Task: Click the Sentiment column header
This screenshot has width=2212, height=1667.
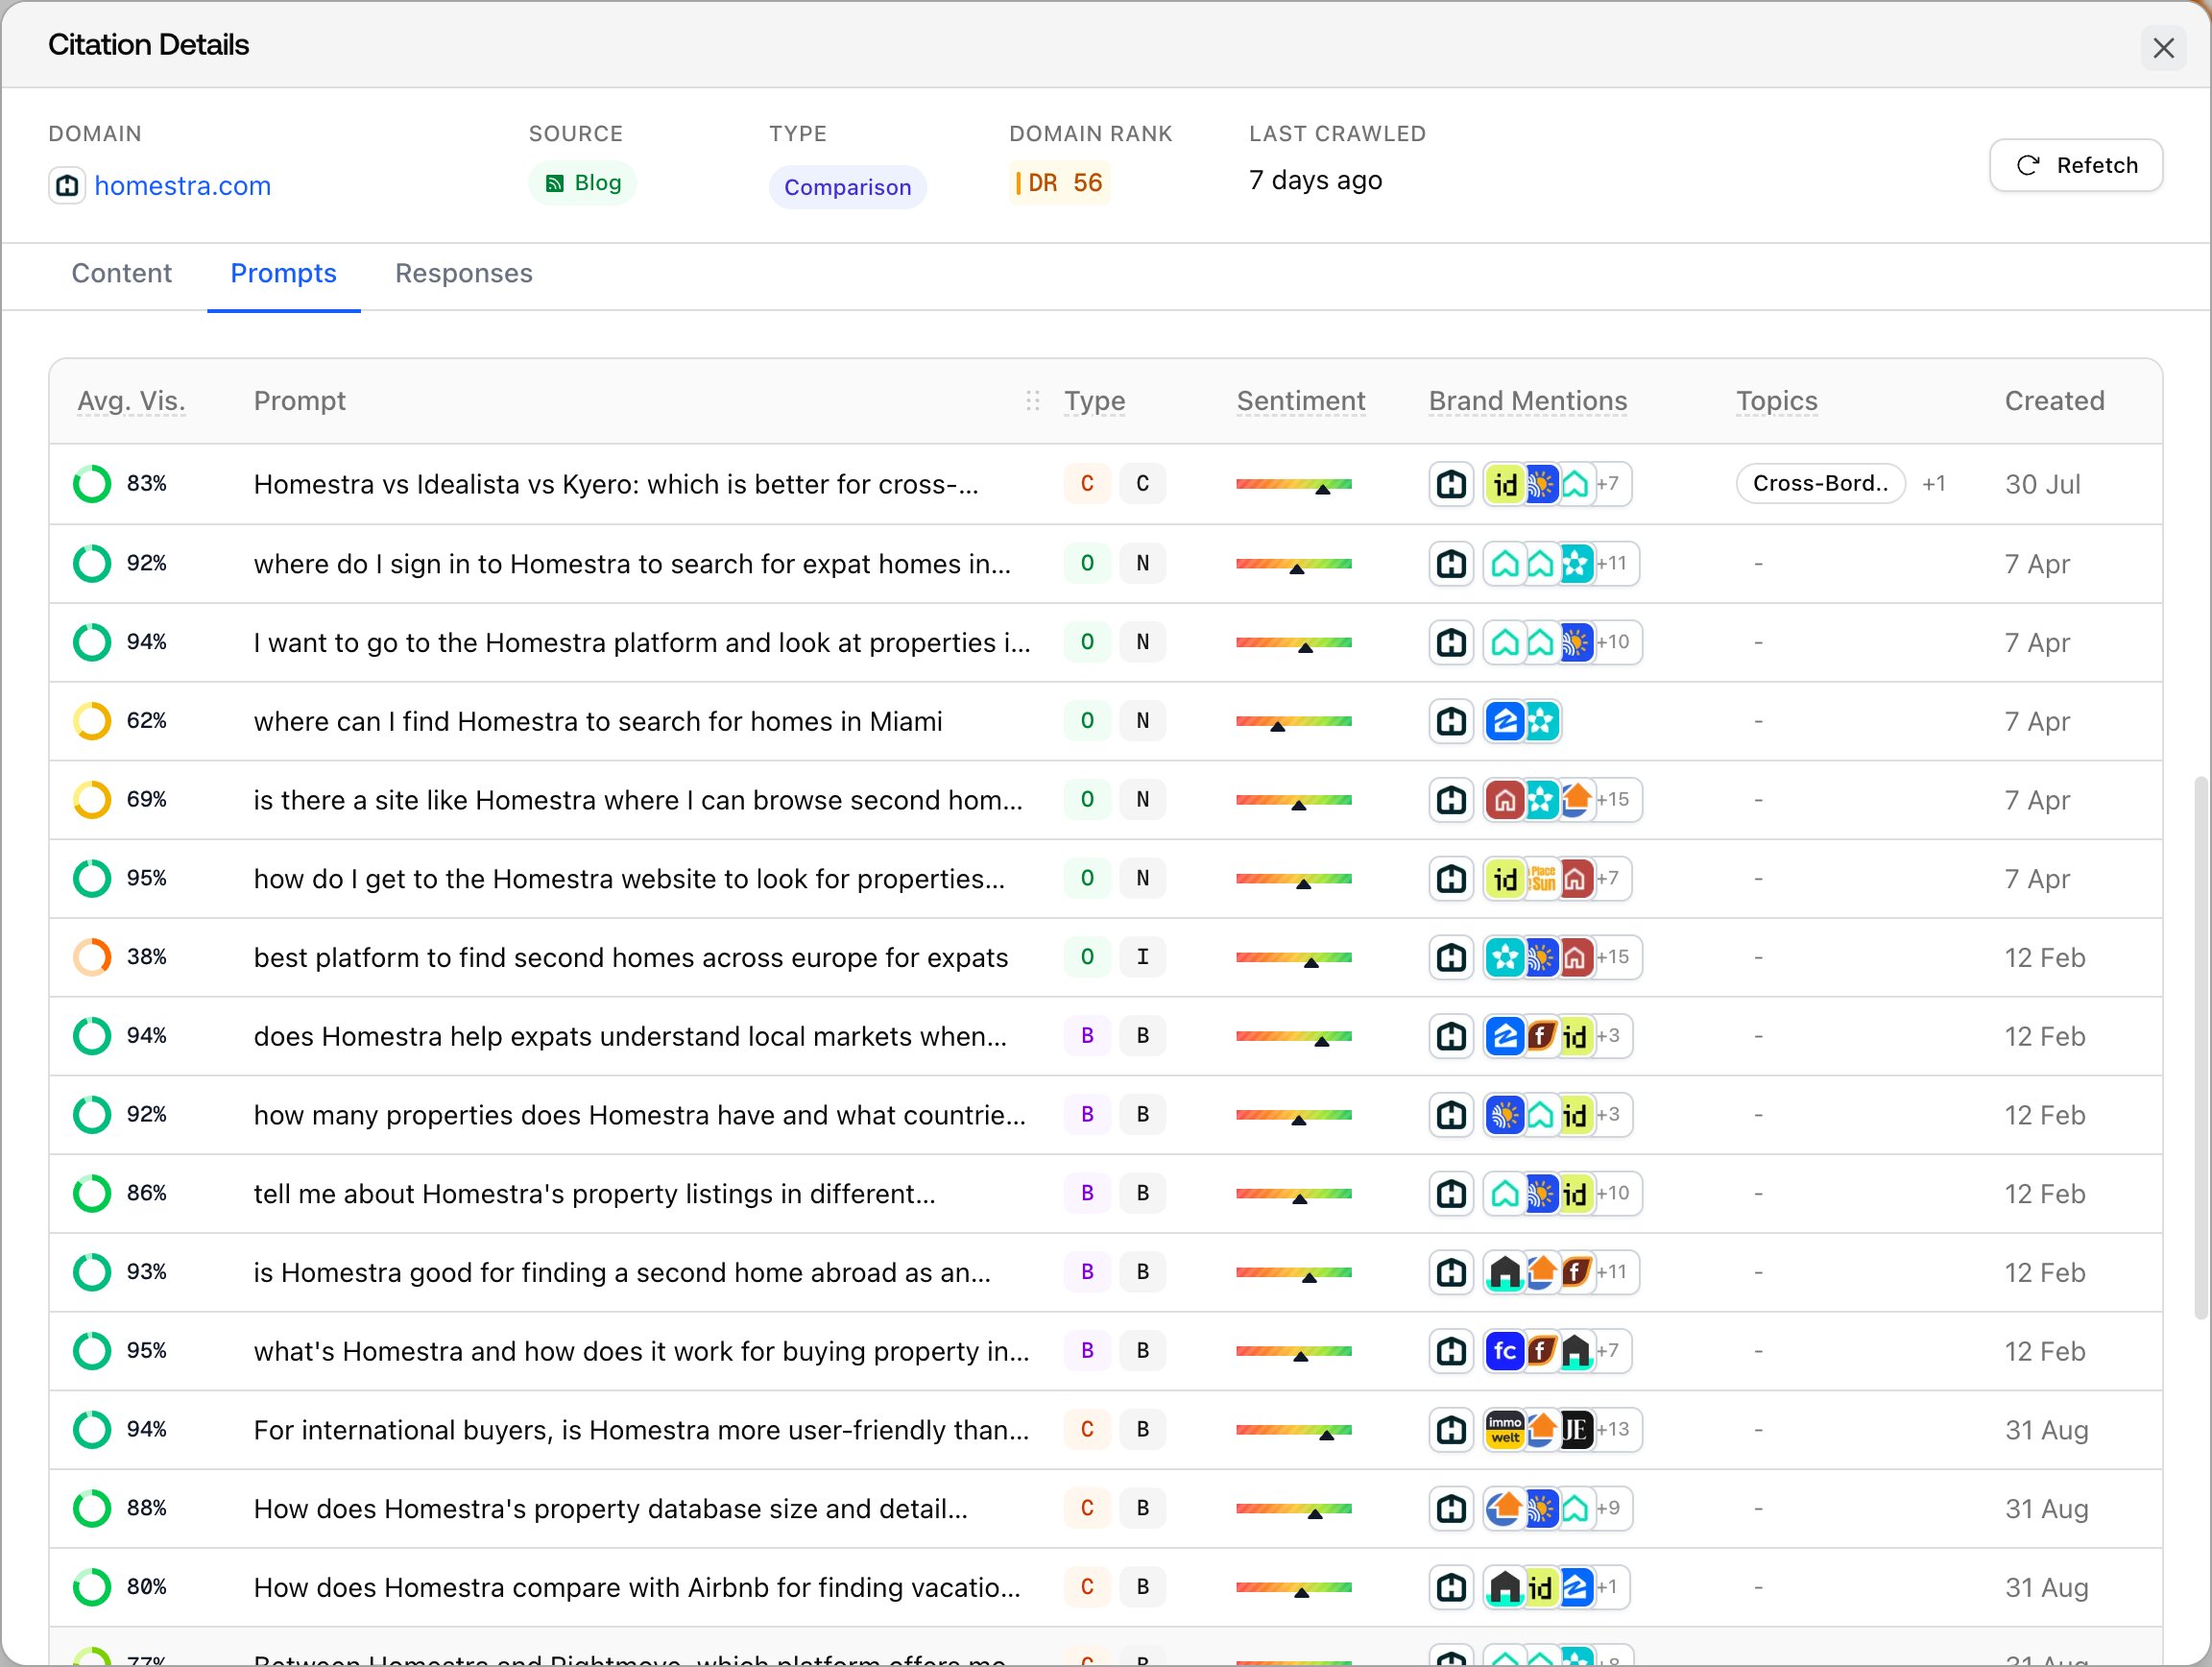Action: point(1300,401)
